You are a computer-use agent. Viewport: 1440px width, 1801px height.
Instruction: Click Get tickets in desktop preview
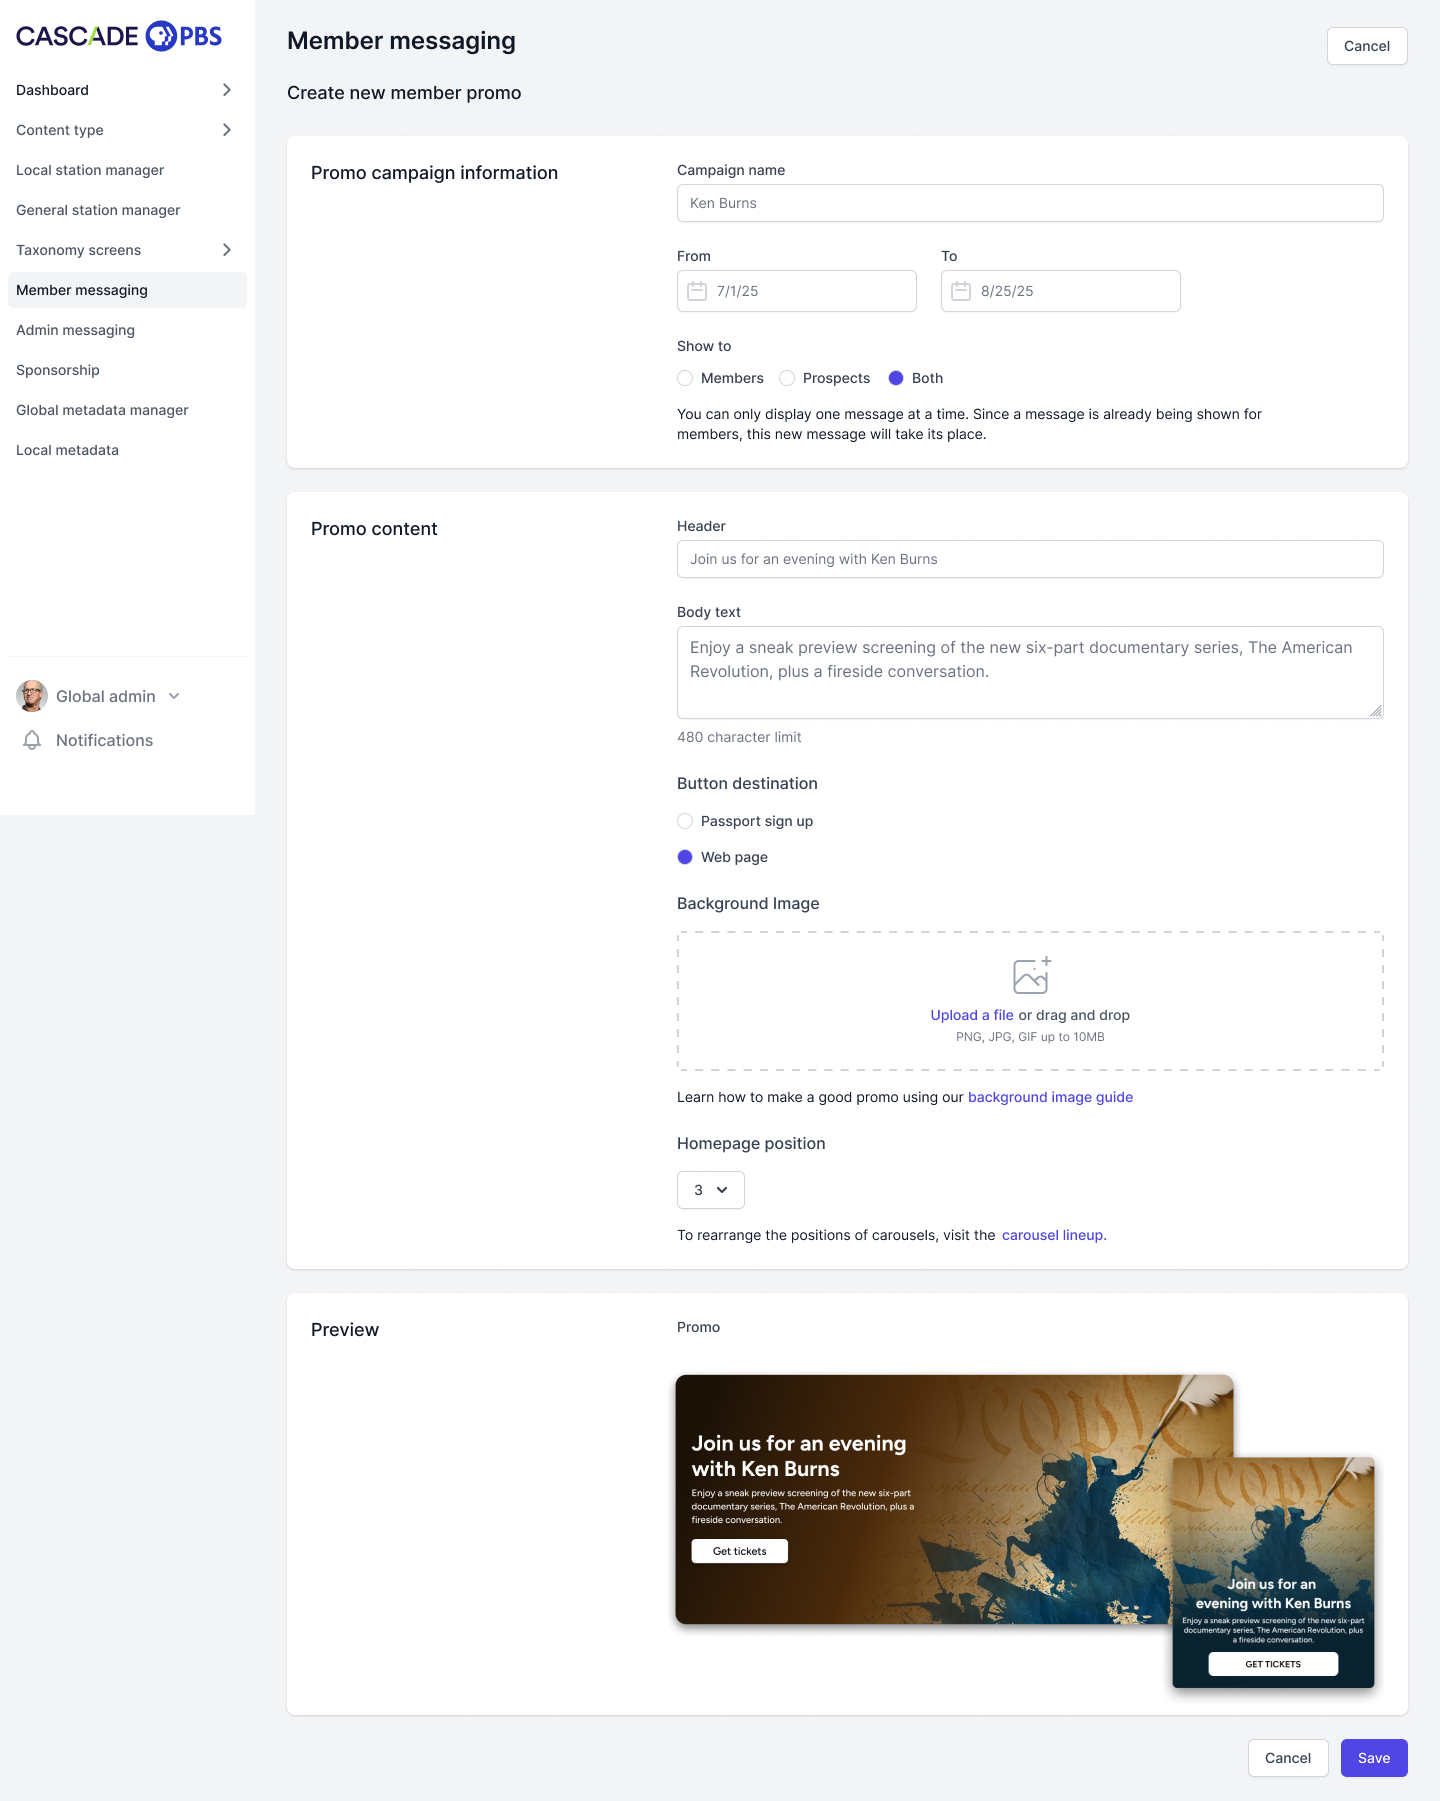(x=740, y=1551)
